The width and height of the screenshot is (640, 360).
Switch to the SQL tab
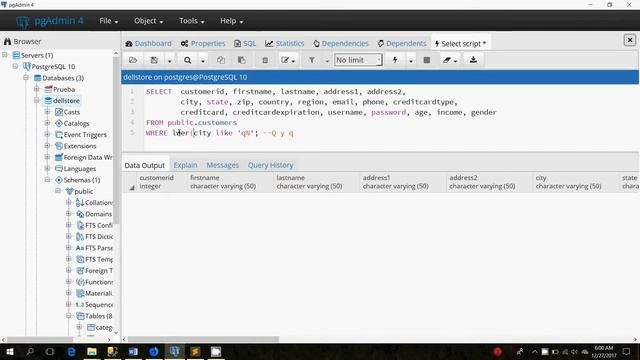click(245, 43)
